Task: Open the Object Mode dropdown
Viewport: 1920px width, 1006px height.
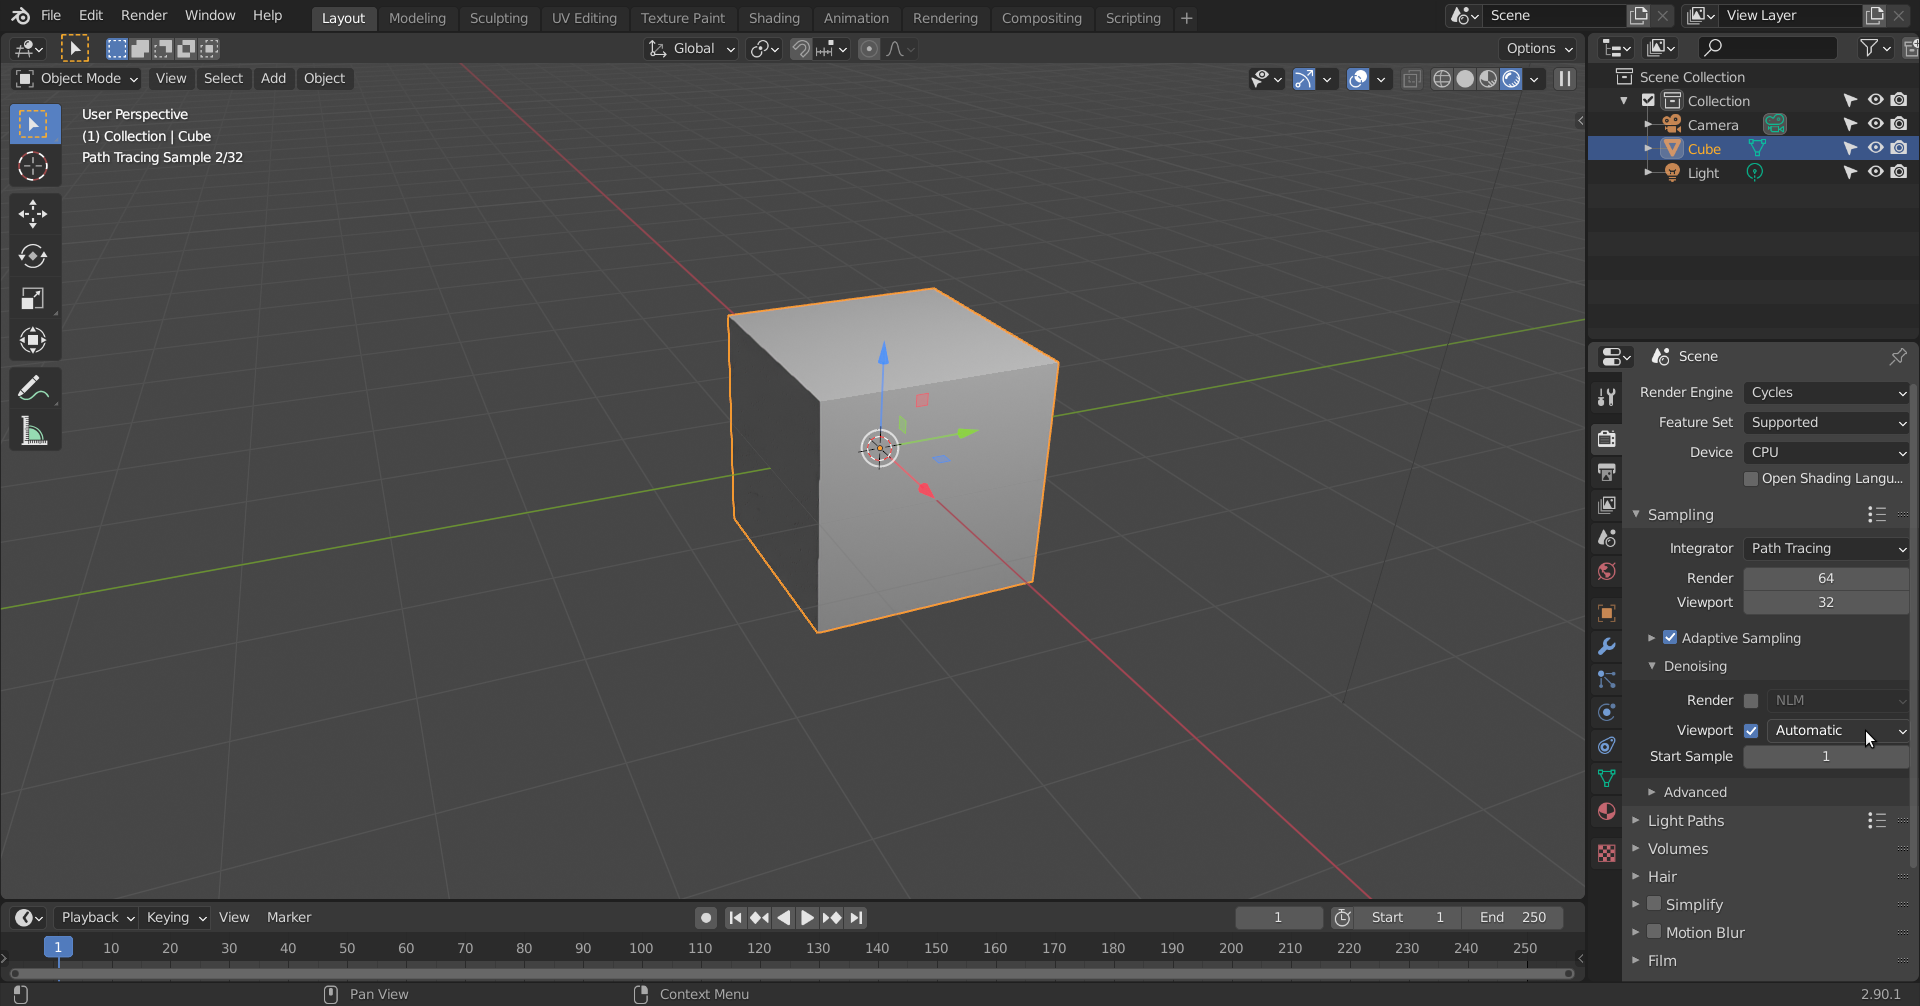Action: (78, 79)
